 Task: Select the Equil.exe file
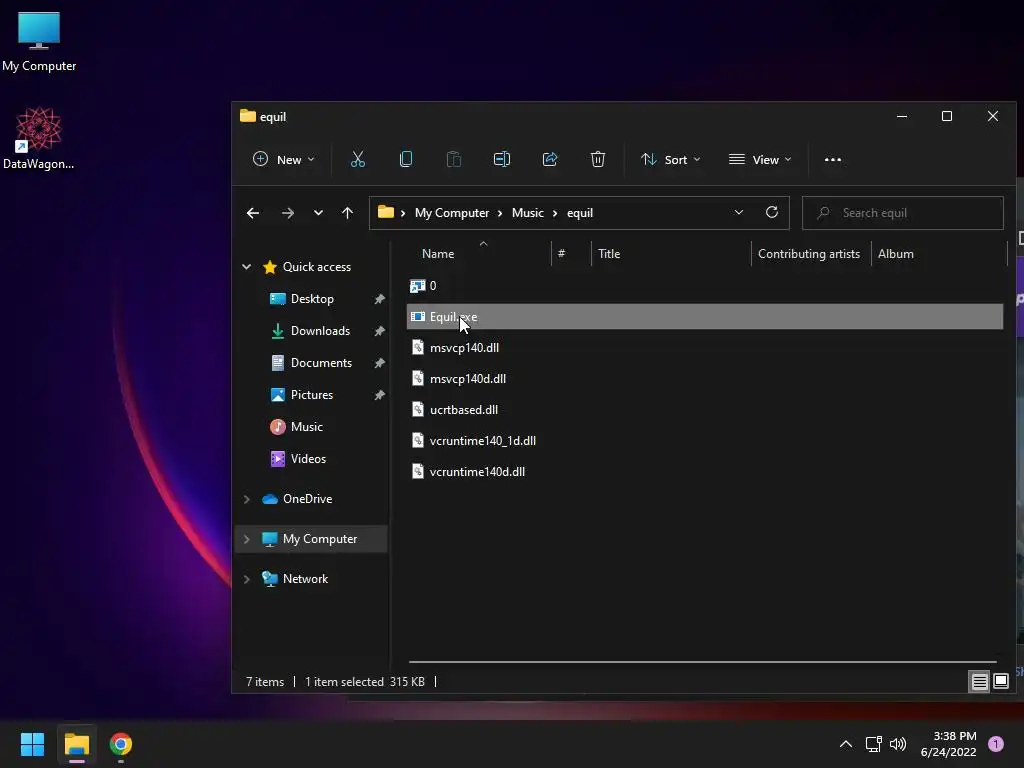(705, 317)
